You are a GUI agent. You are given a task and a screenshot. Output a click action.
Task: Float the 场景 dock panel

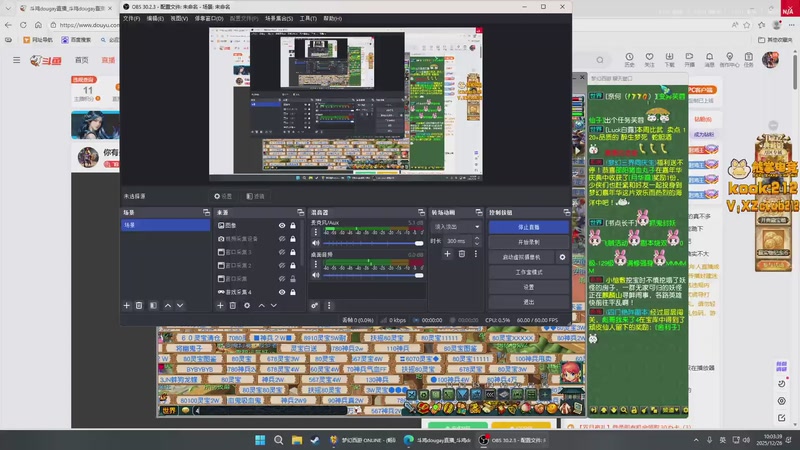coord(206,212)
